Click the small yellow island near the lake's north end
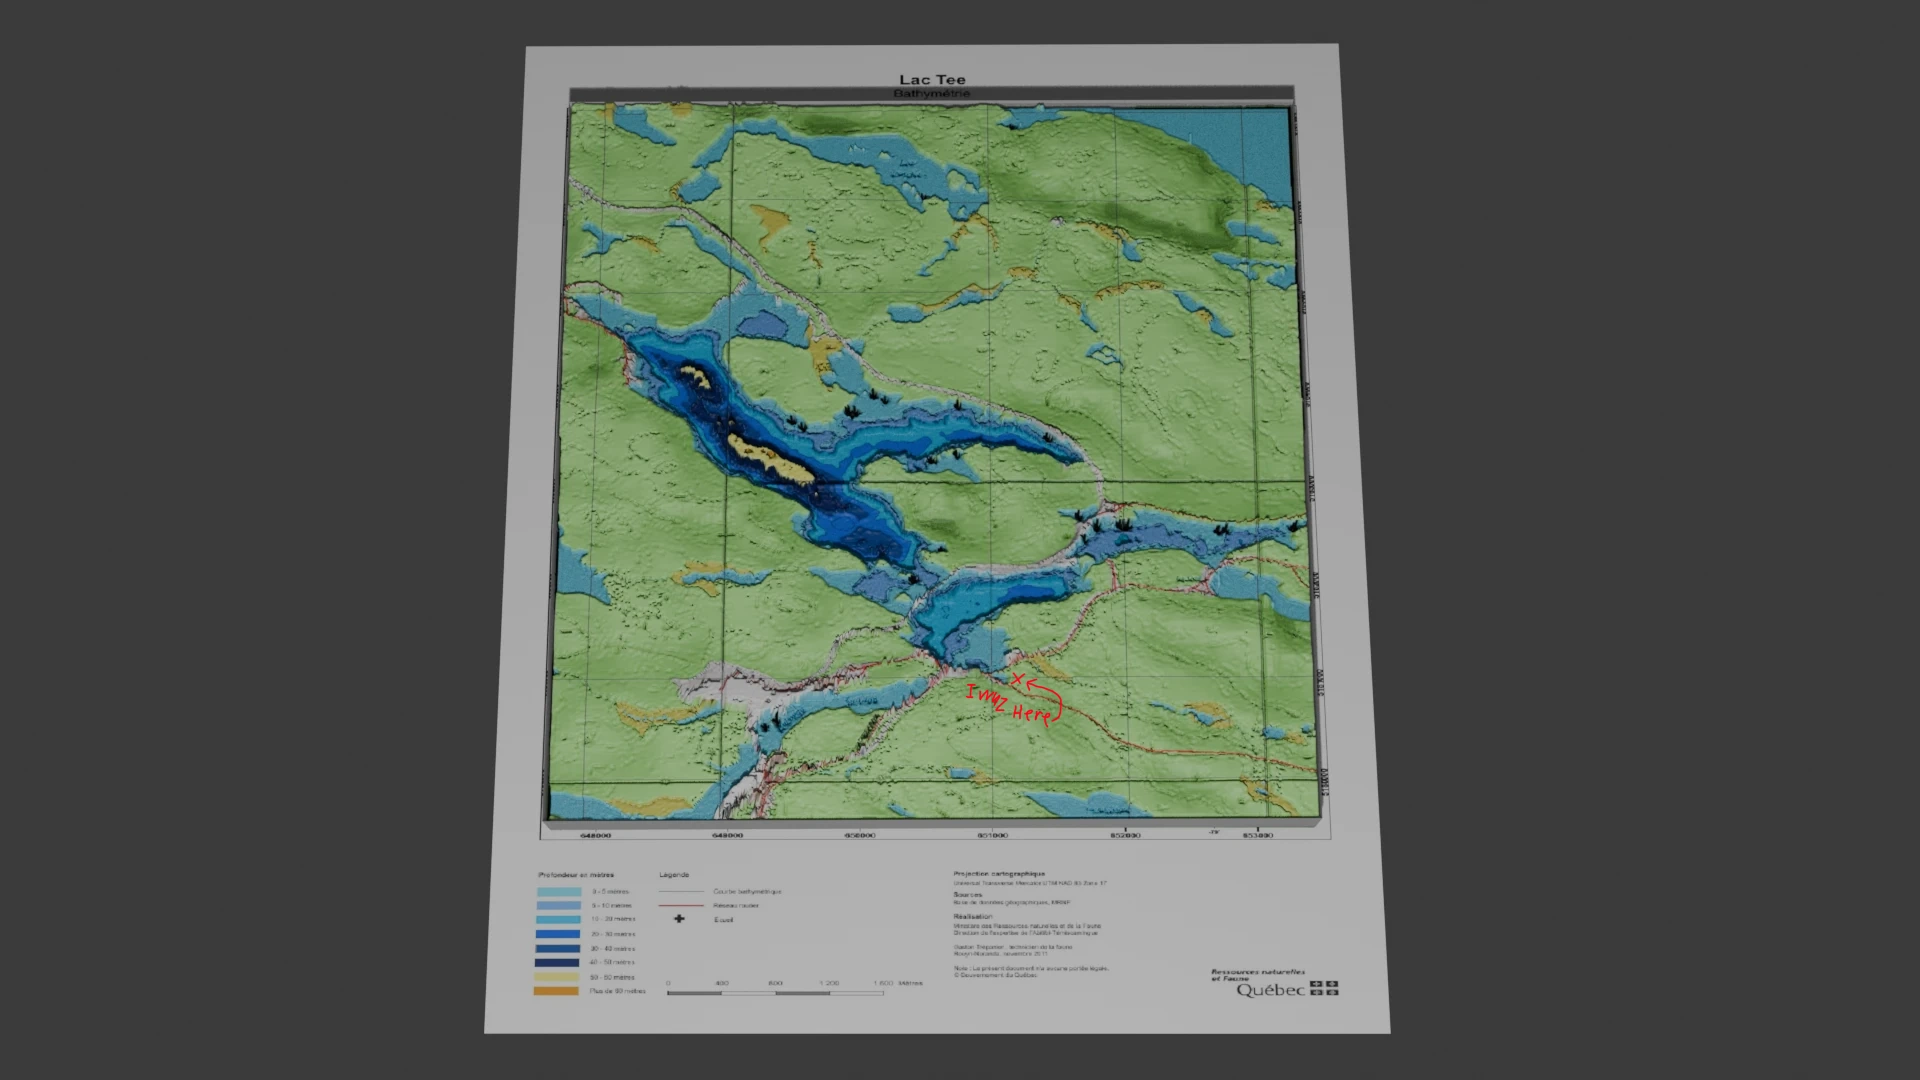Screen dimensions: 1920x1080 click(x=696, y=378)
